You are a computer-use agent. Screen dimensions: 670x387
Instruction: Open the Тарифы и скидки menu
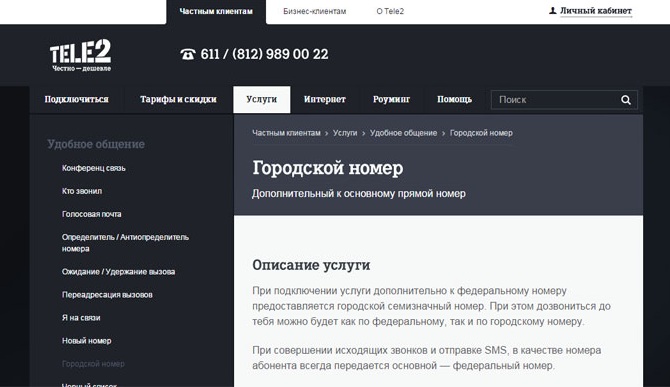click(x=178, y=100)
